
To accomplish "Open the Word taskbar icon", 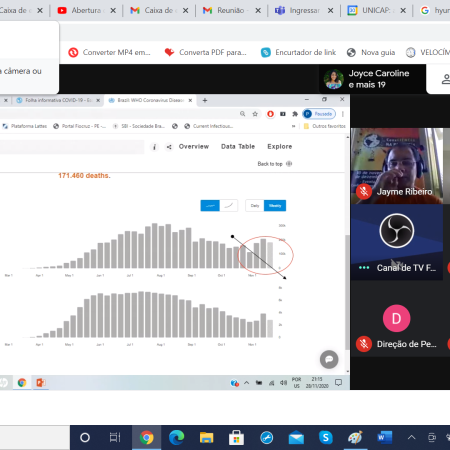I will pyautogui.click(x=385, y=437).
